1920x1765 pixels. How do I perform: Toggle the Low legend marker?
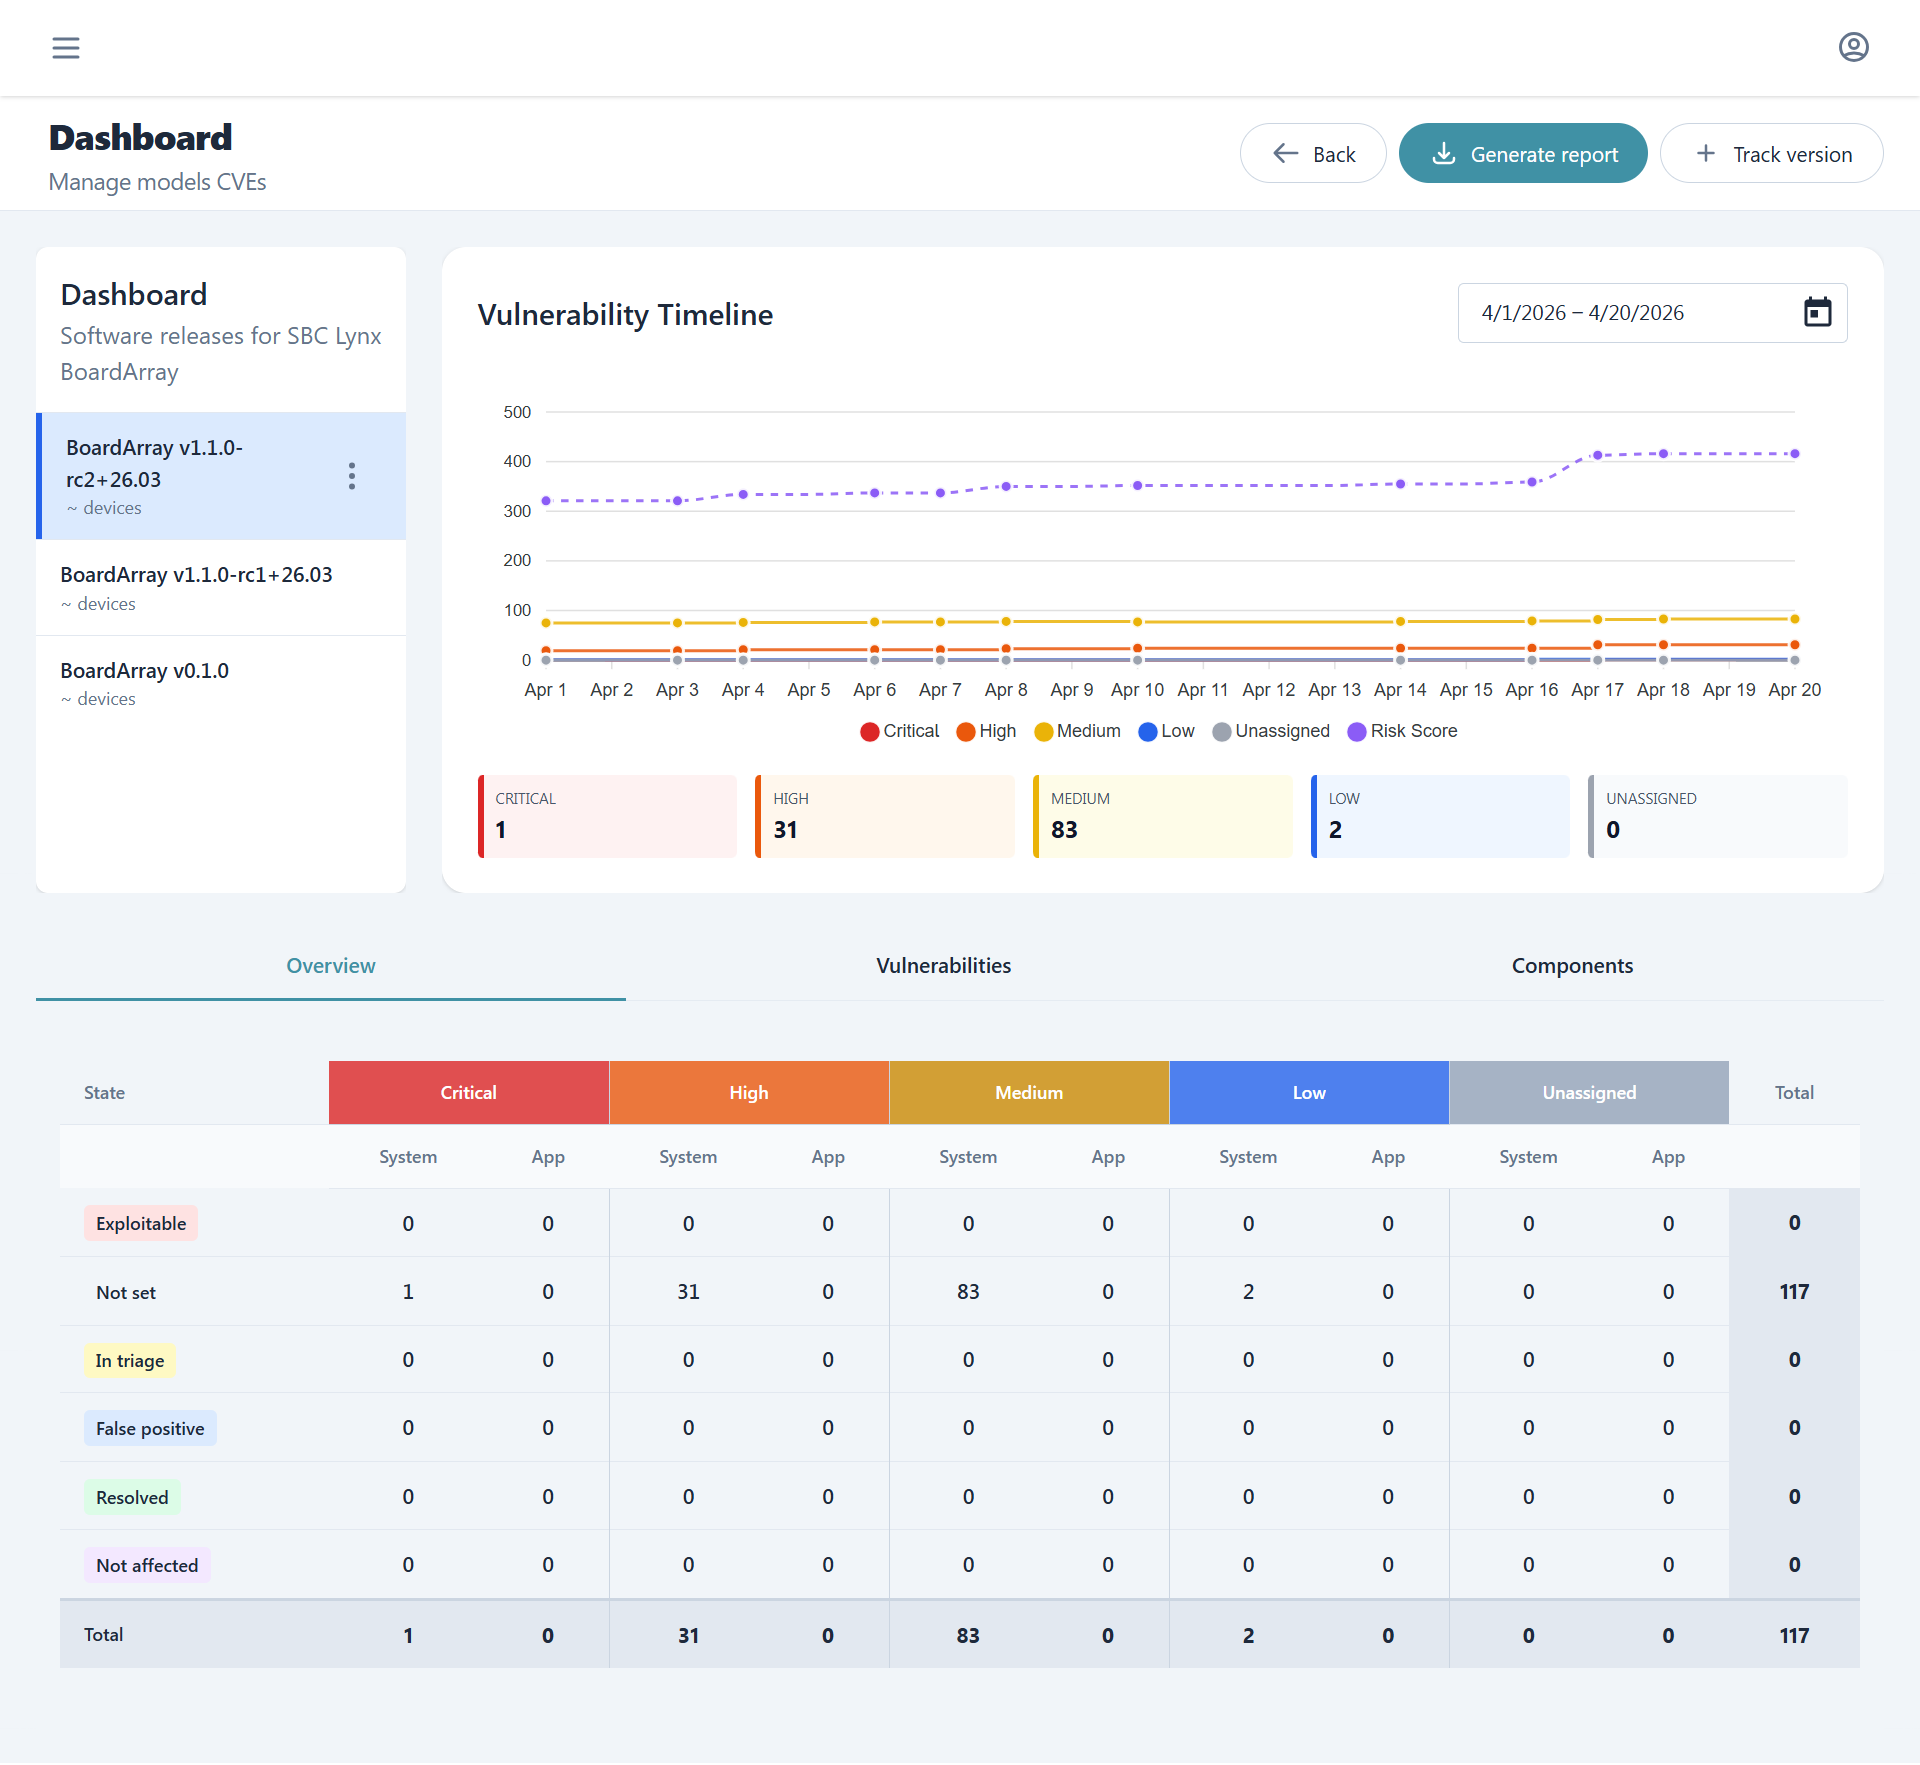[1148, 732]
